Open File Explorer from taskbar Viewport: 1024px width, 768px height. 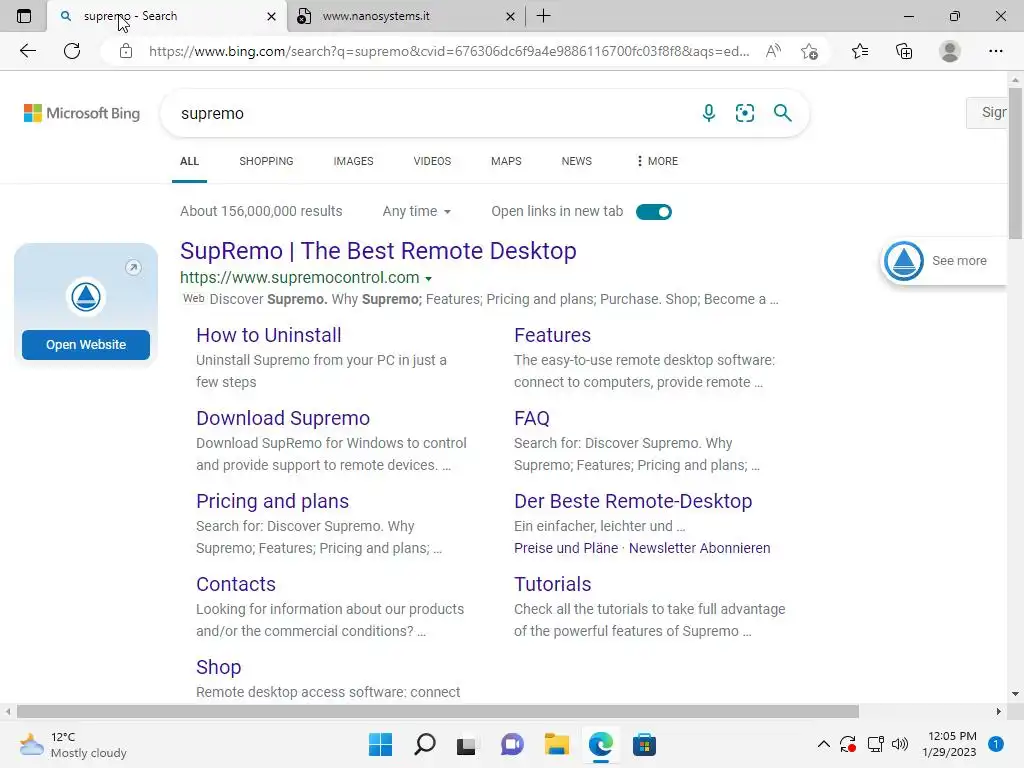[556, 744]
